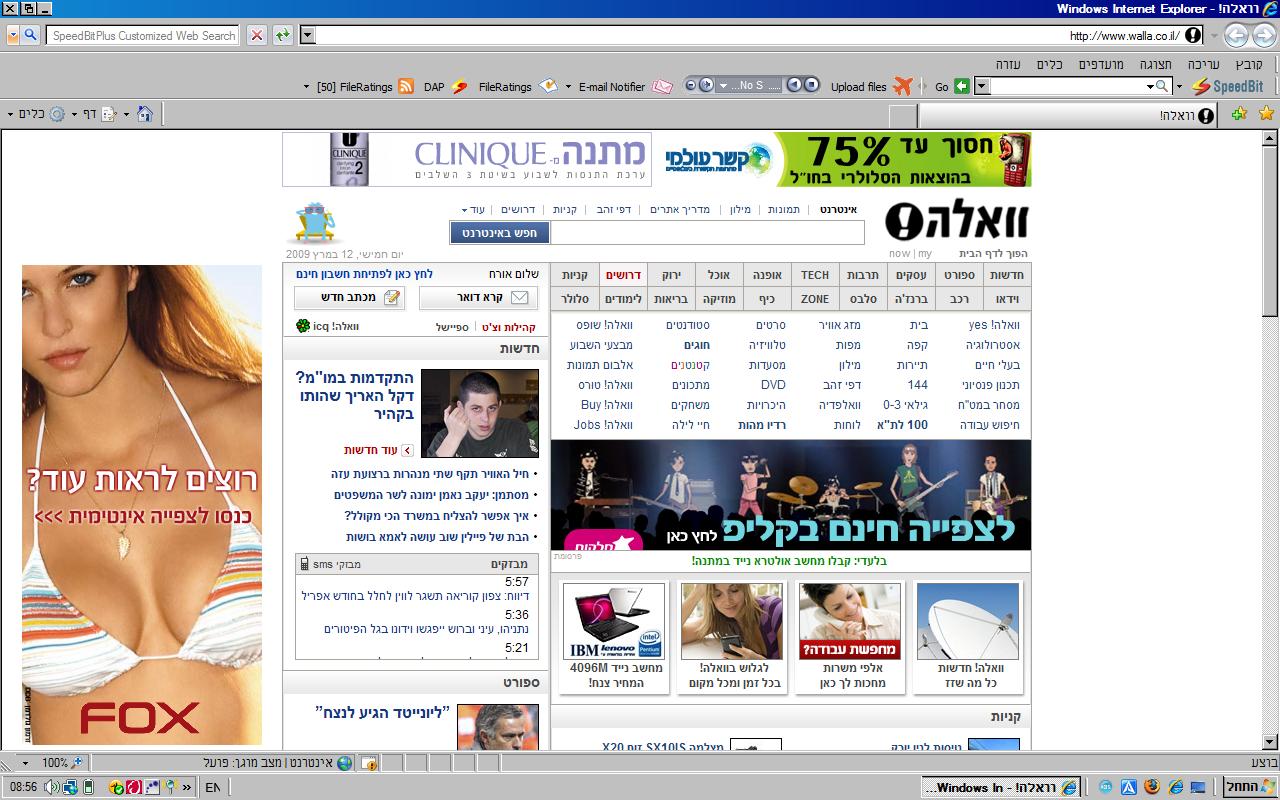This screenshot has height=800, width=1280.
Task: Click the Show Desktop quick launch icon
Action: point(1198,787)
